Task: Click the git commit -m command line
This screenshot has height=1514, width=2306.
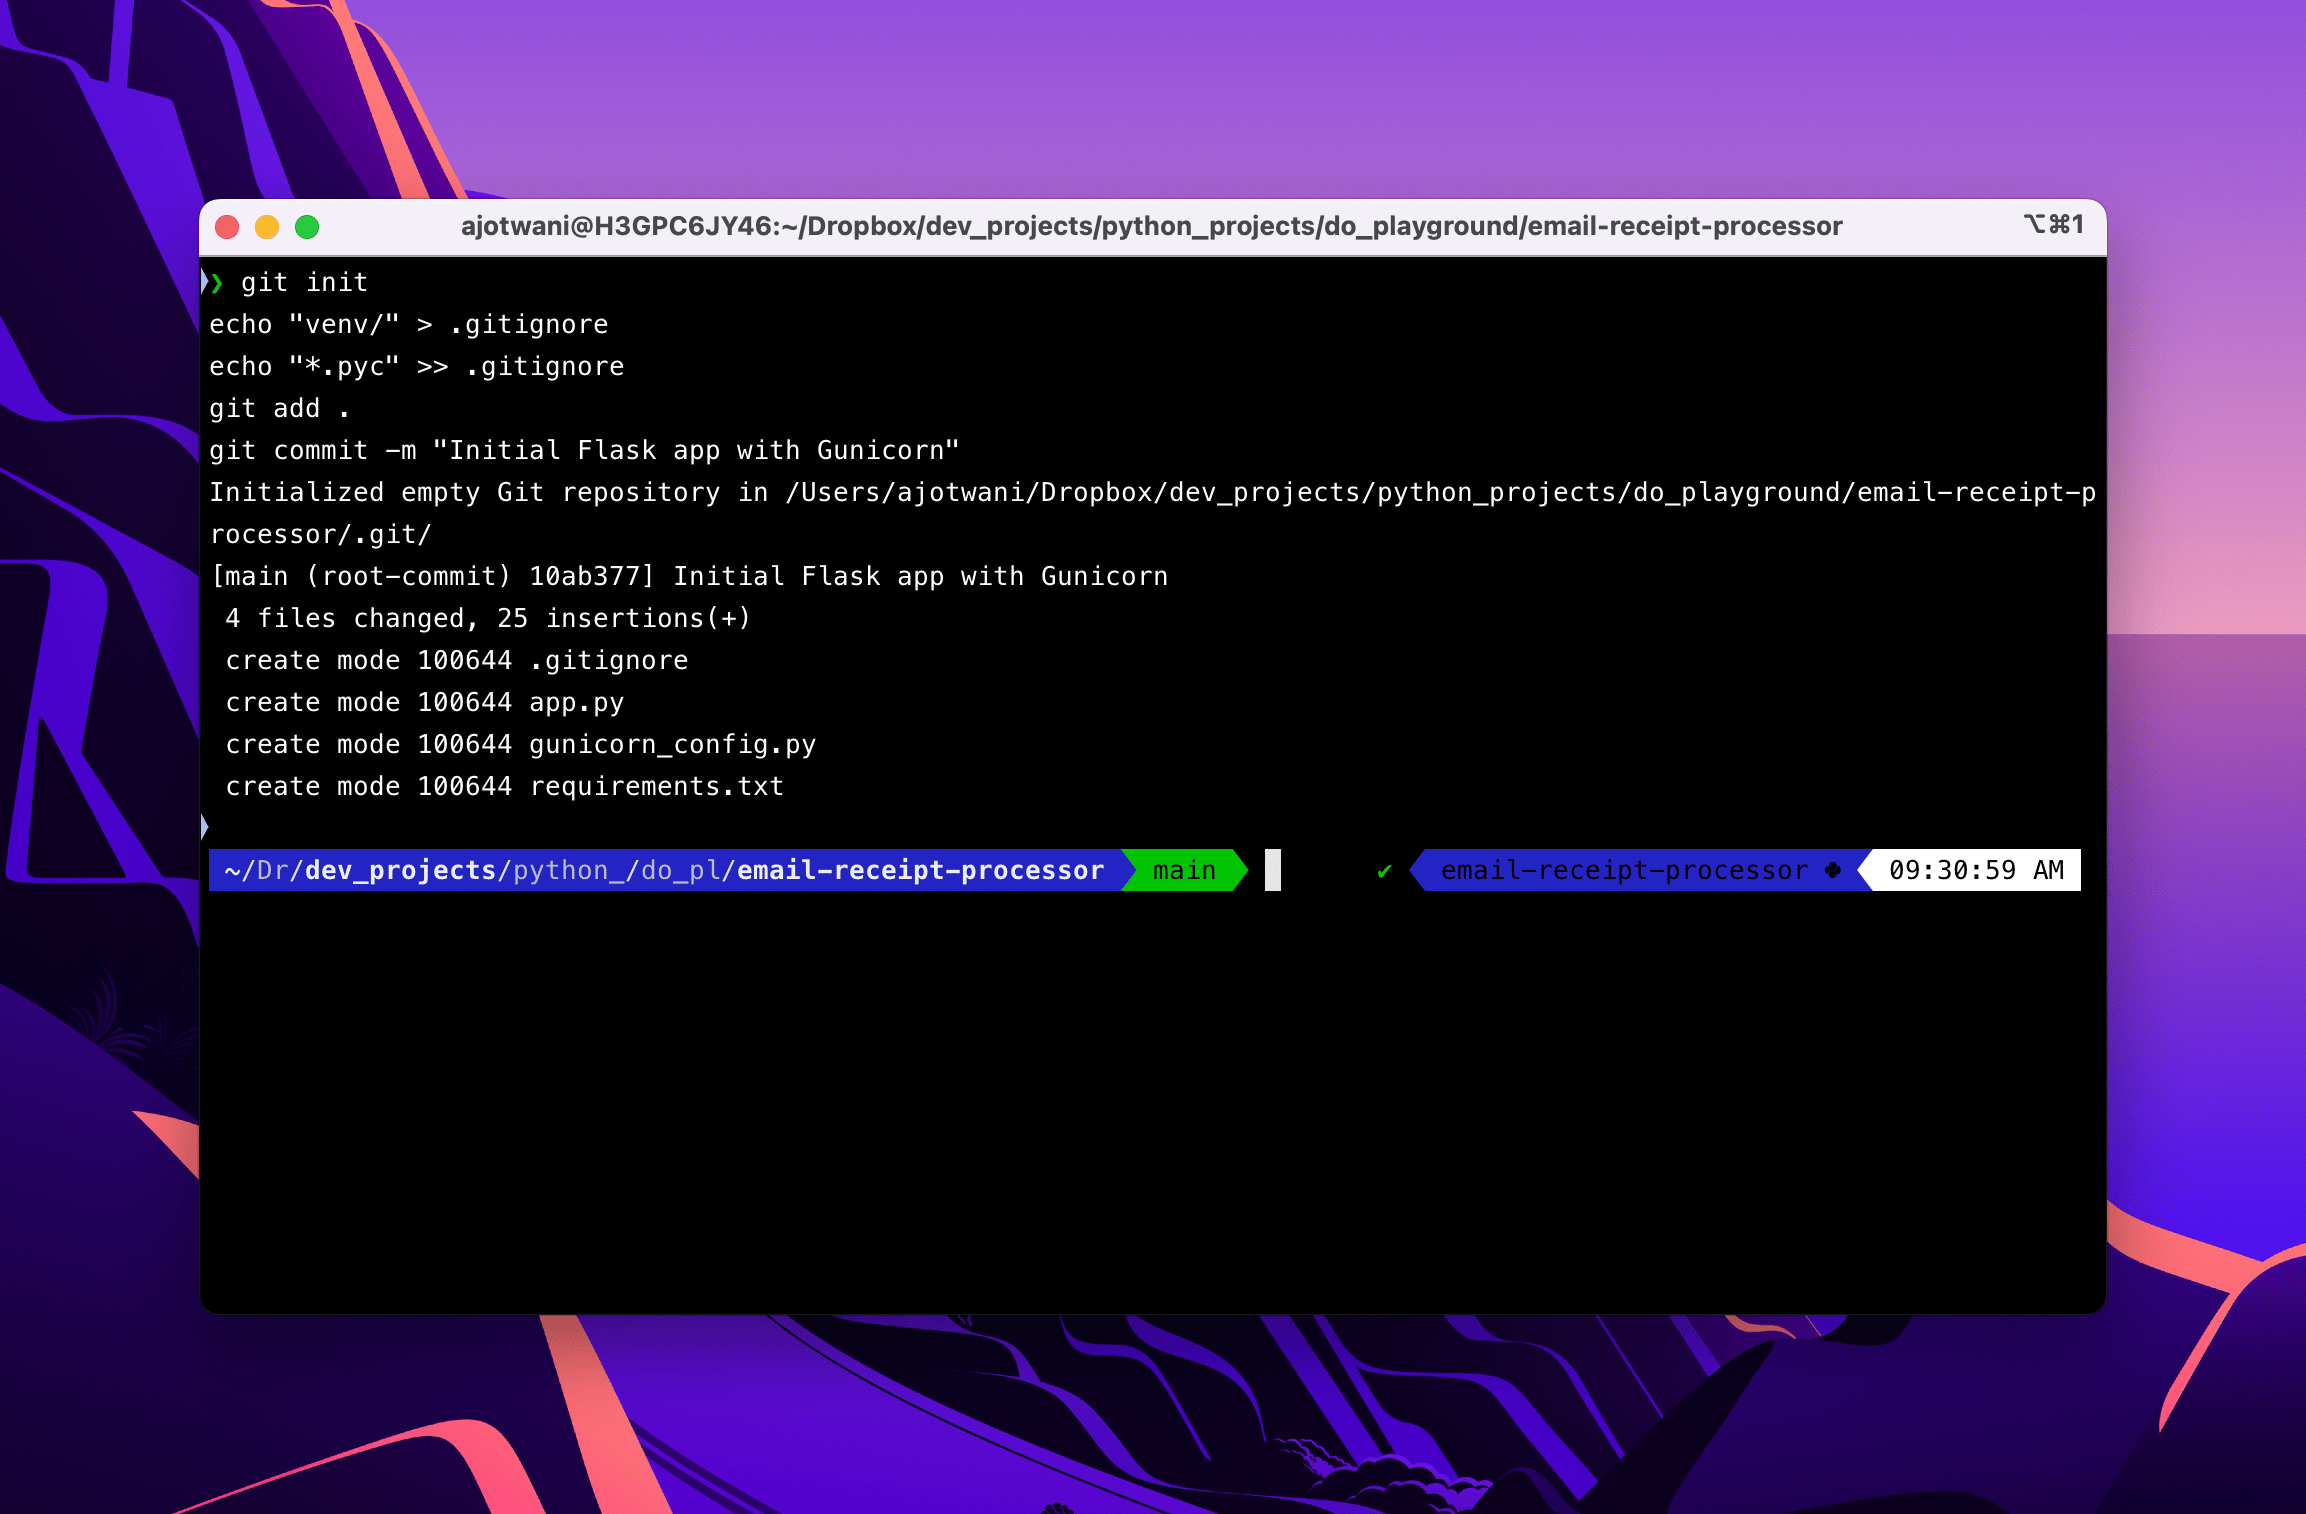Action: coord(584,451)
